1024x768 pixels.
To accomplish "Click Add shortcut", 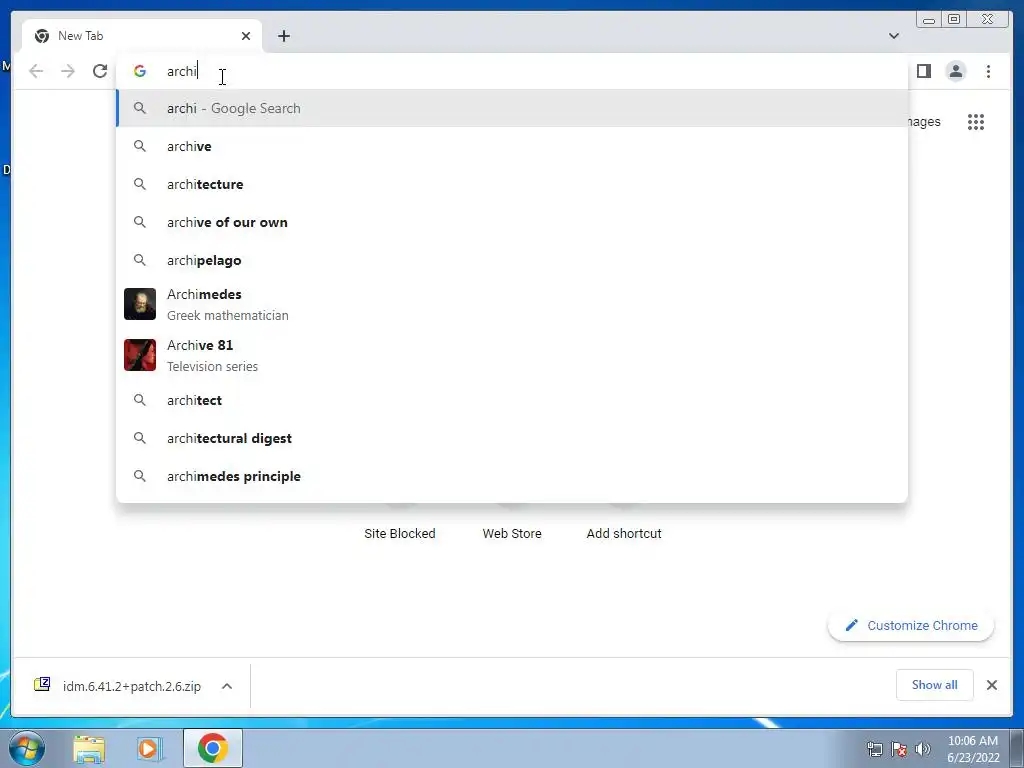I will click(624, 533).
